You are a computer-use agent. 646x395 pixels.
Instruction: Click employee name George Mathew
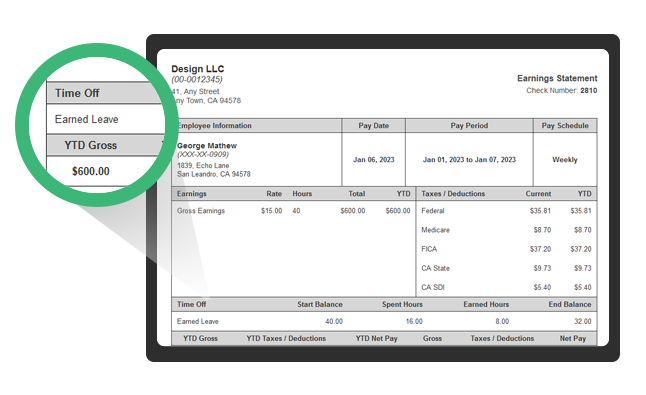pyautogui.click(x=207, y=146)
